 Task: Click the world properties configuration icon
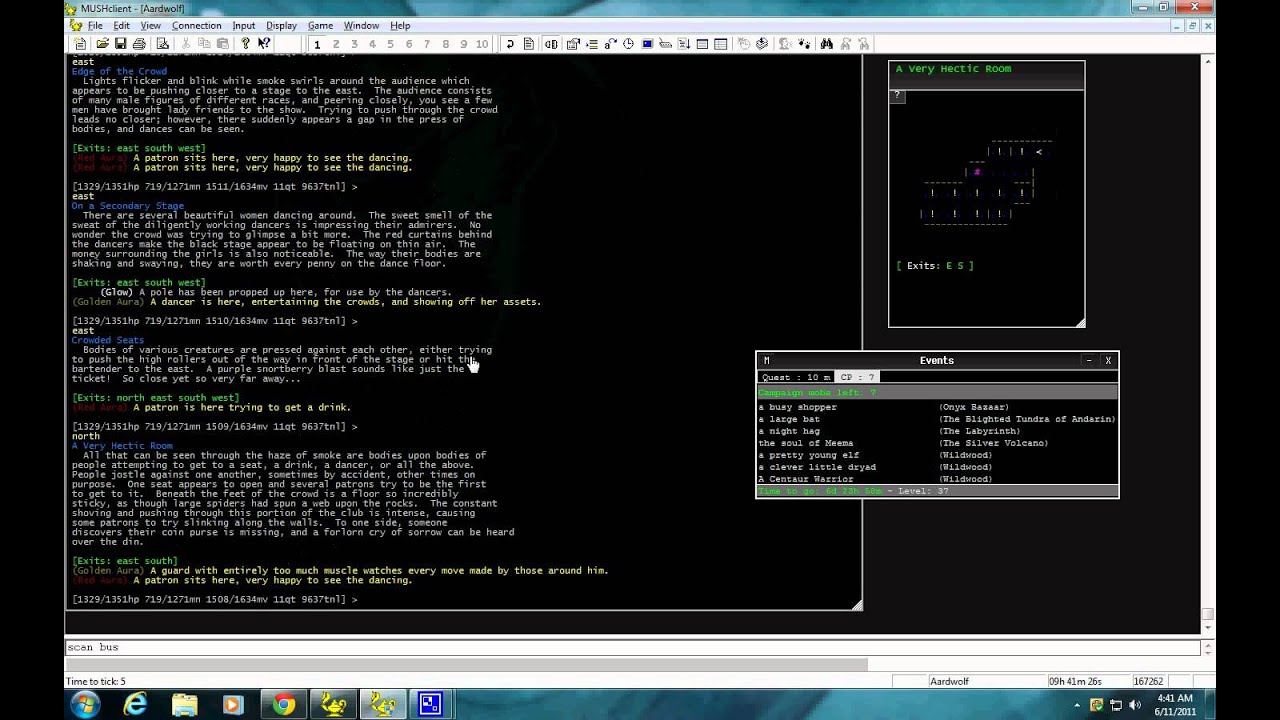coord(573,44)
